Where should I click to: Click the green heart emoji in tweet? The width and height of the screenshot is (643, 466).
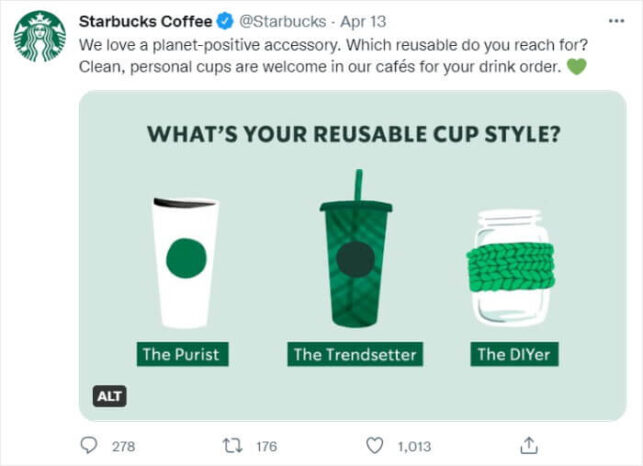click(x=576, y=67)
